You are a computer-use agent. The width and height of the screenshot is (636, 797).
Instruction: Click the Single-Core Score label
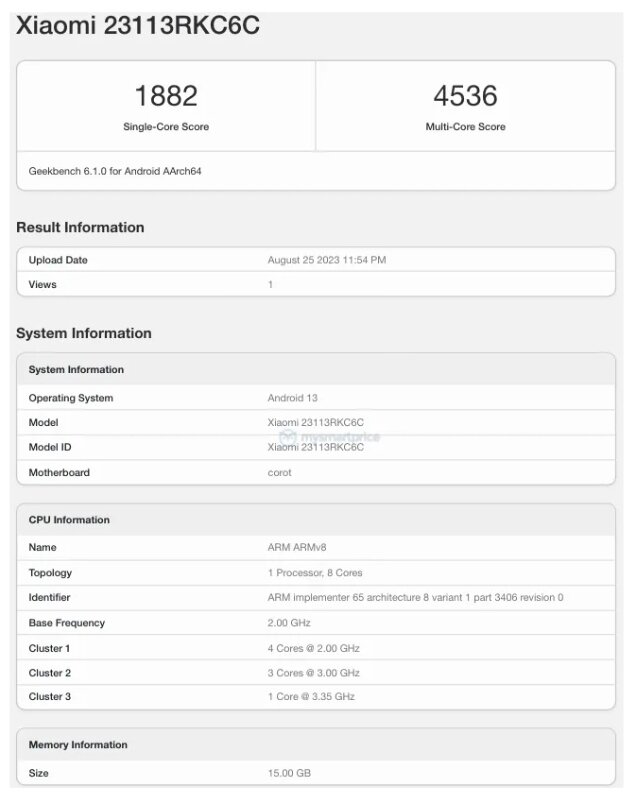(x=166, y=127)
